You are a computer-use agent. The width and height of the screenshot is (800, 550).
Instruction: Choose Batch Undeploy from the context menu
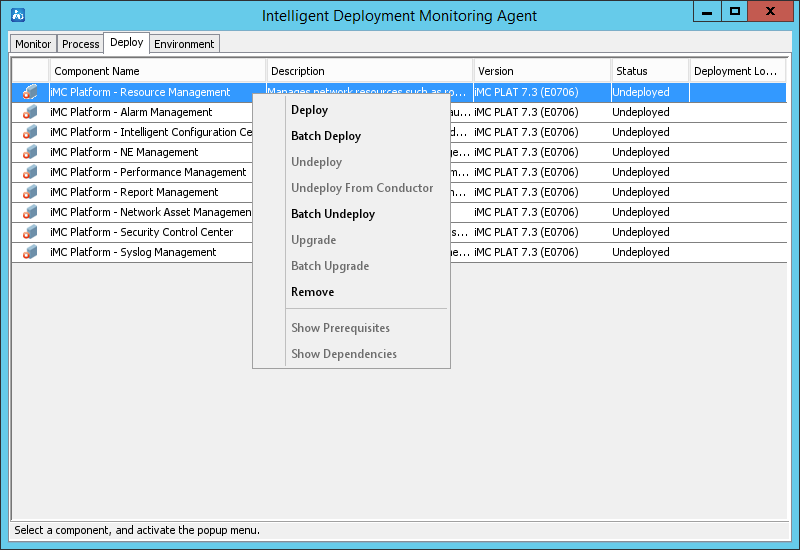(x=333, y=214)
